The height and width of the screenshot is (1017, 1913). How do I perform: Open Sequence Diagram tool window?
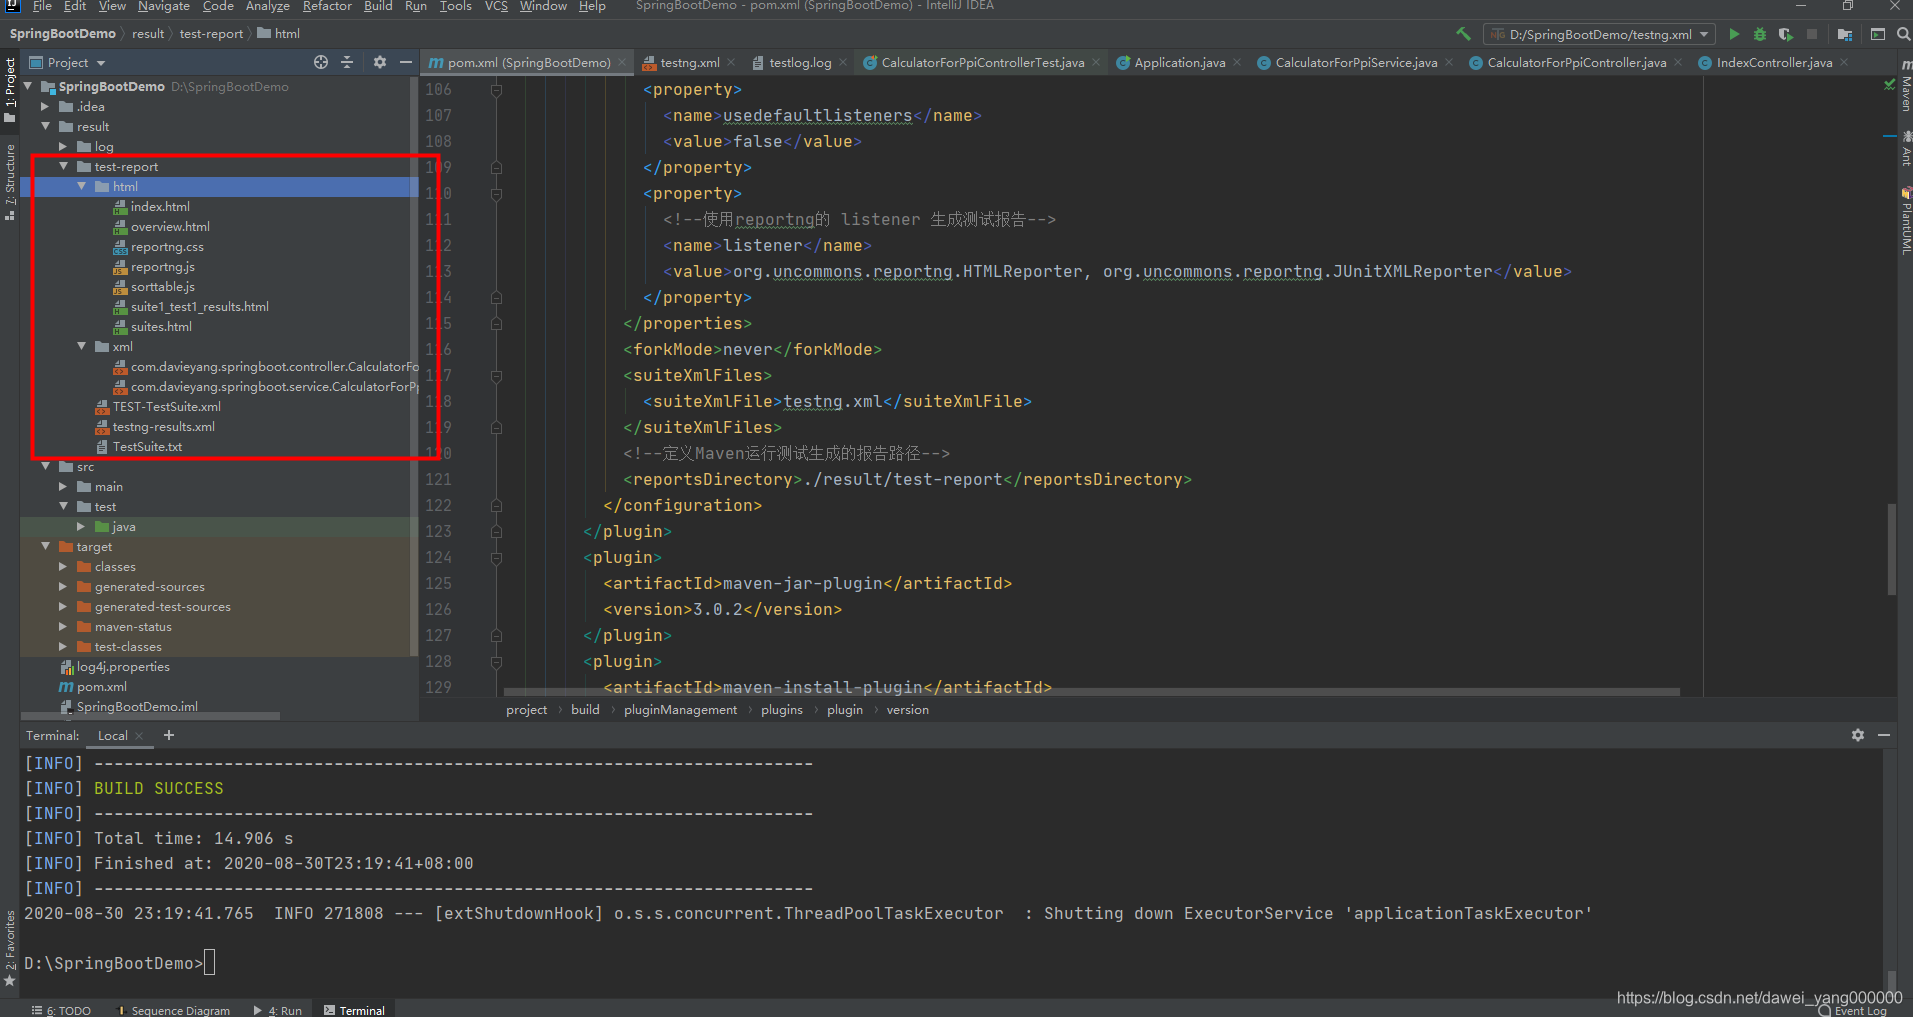(x=174, y=1011)
